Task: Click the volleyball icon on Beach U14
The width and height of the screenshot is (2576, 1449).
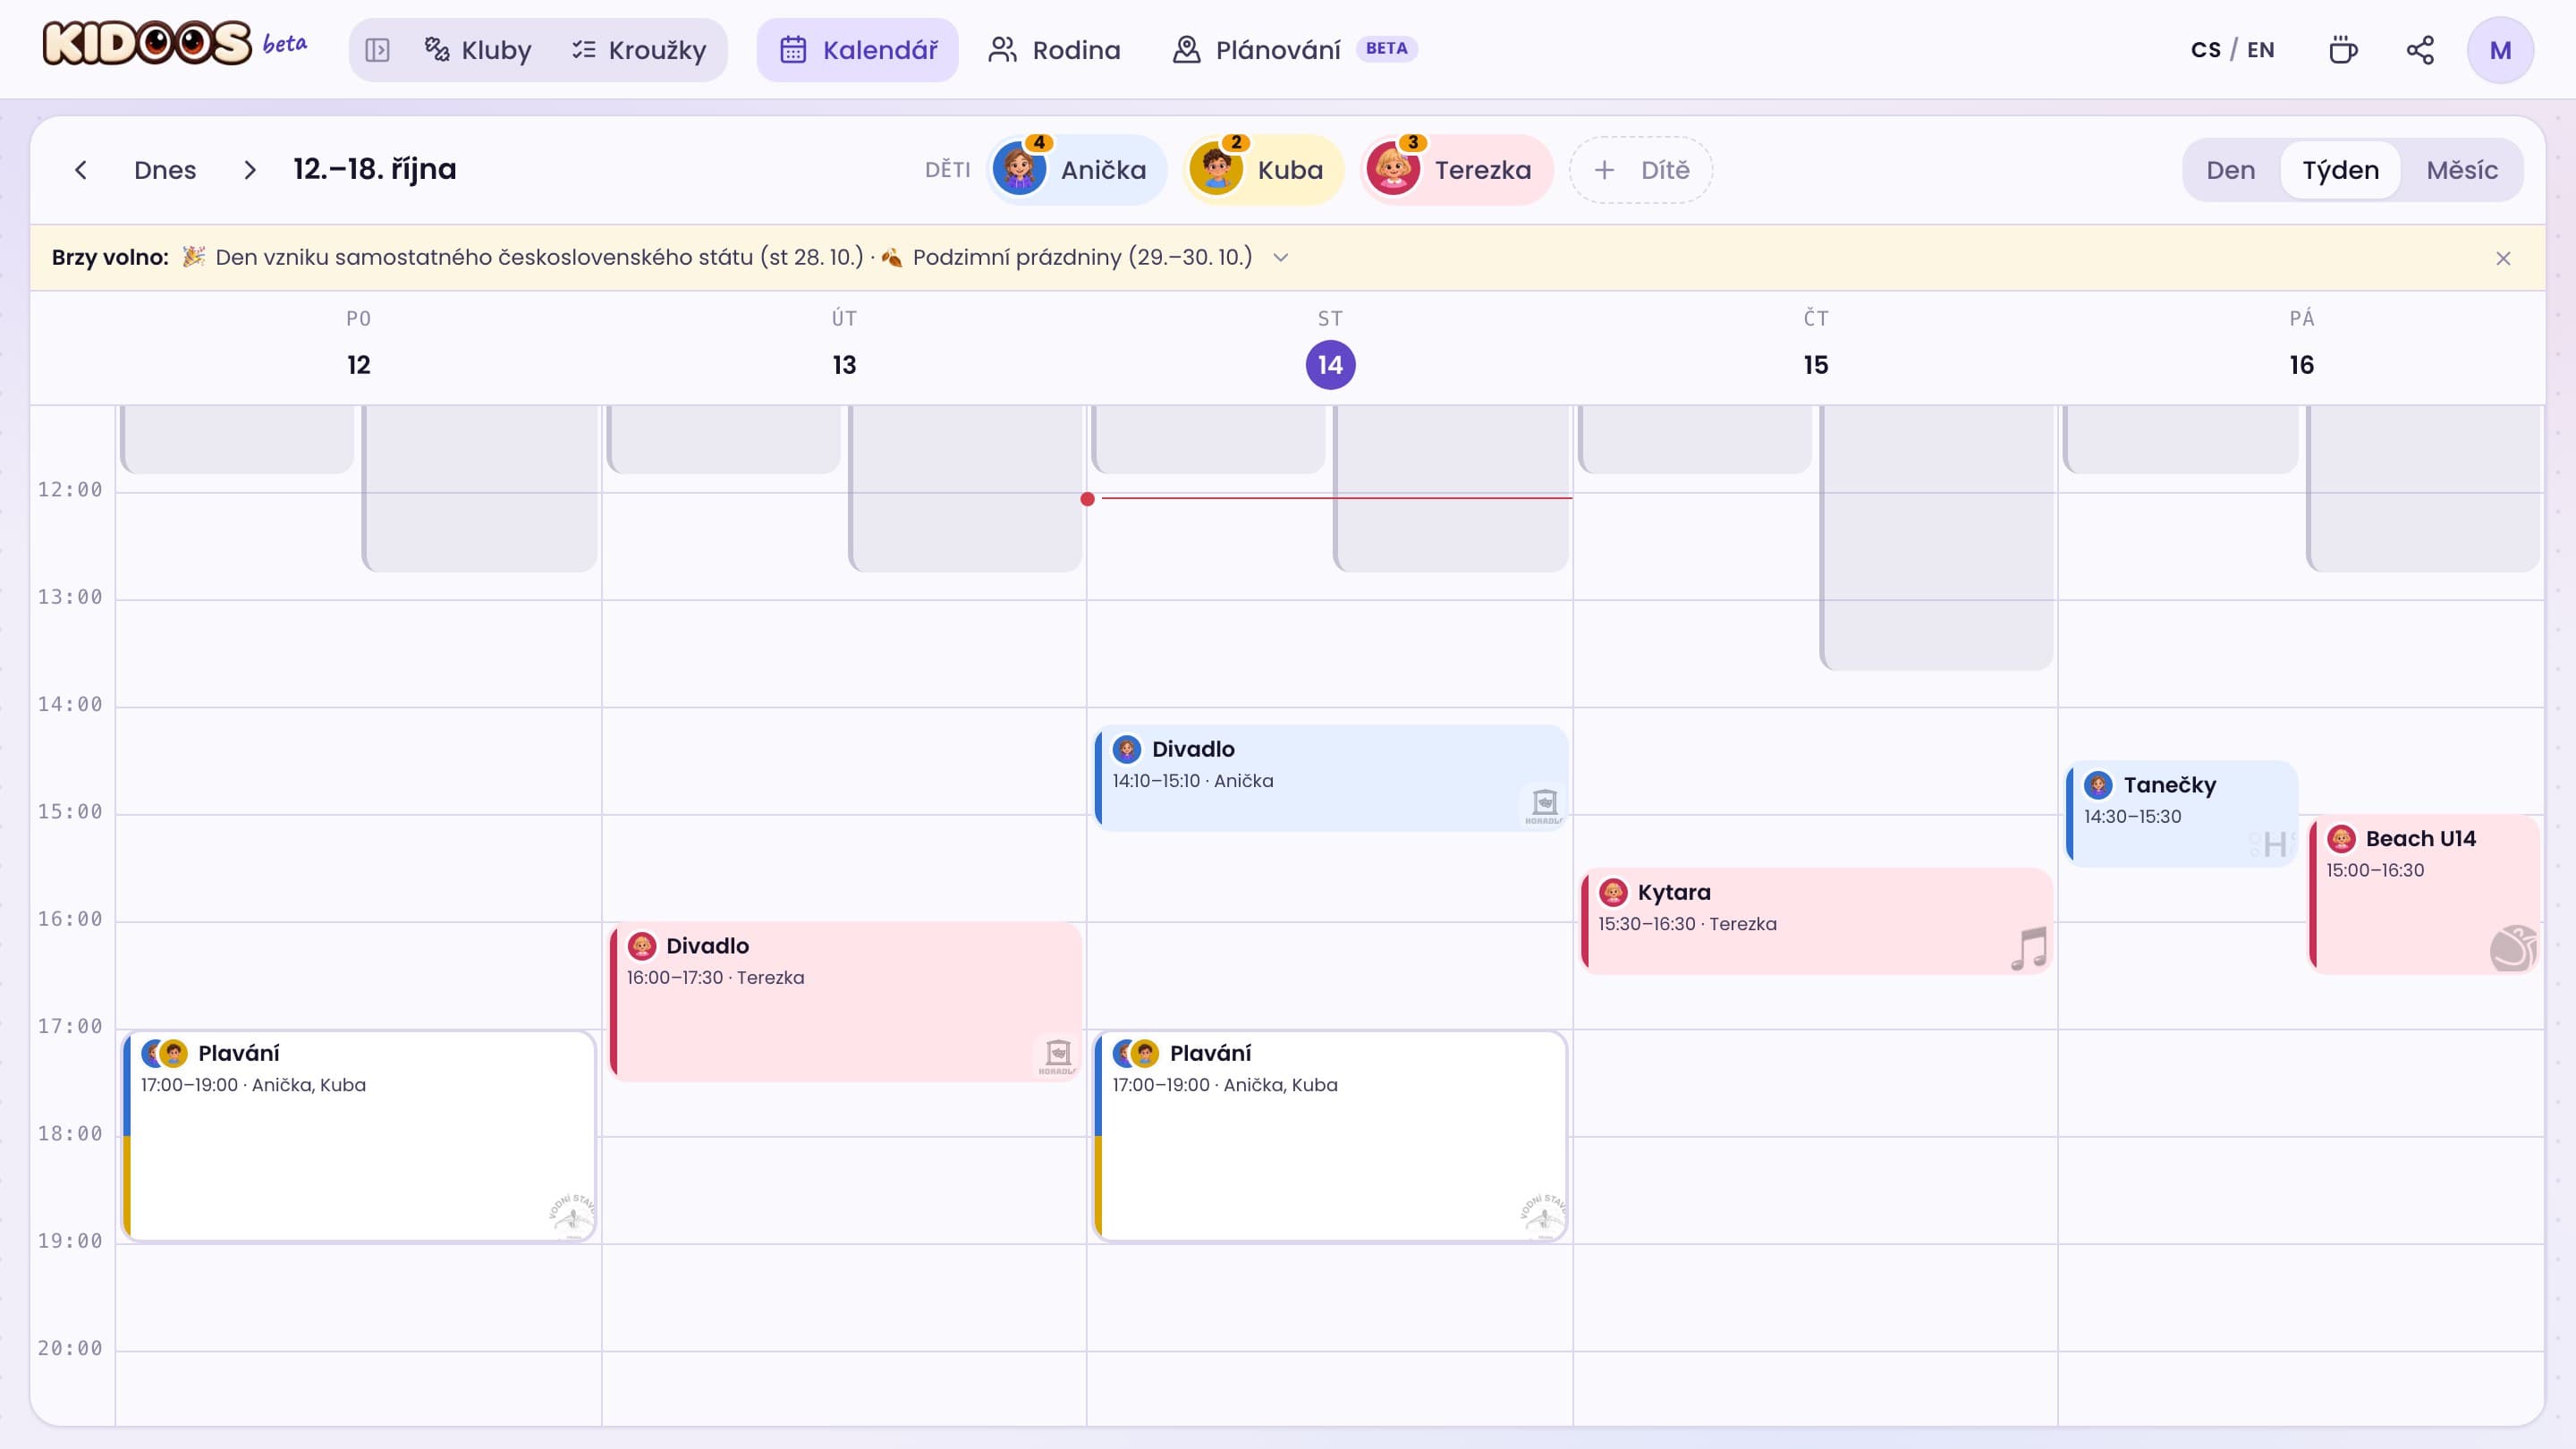Action: tap(2513, 947)
